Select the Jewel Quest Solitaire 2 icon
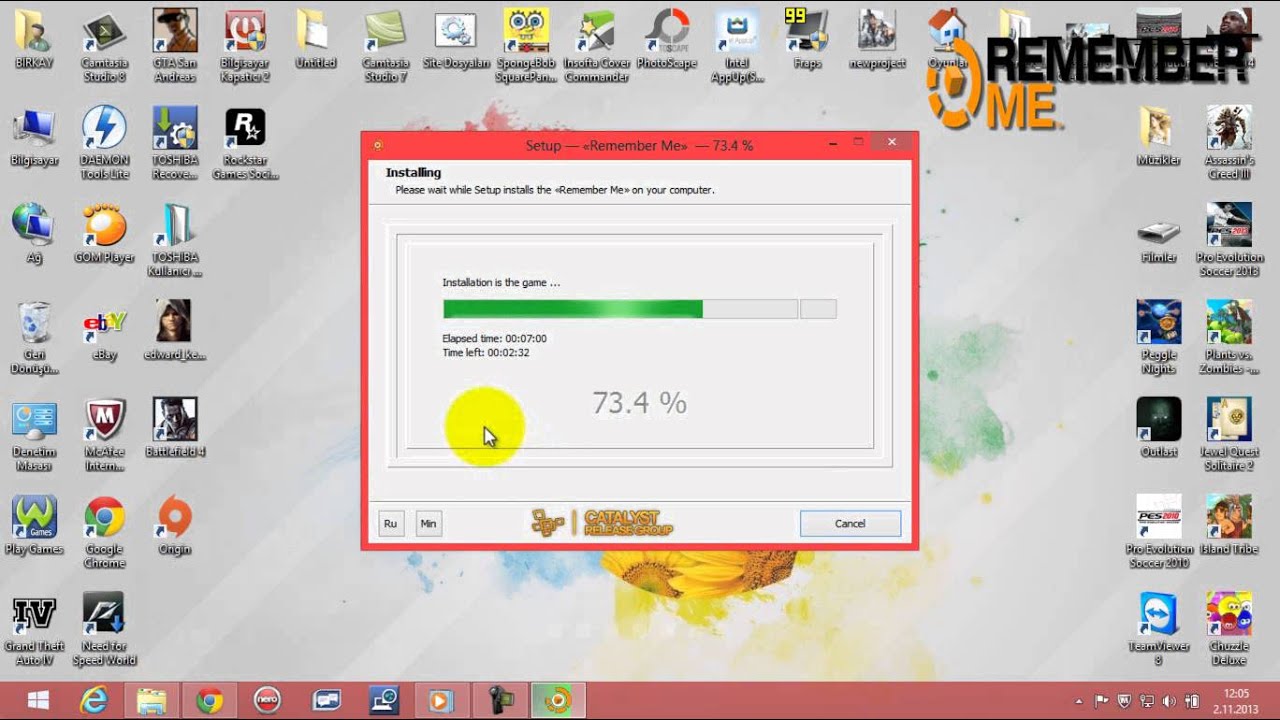The image size is (1280, 720). click(1229, 434)
